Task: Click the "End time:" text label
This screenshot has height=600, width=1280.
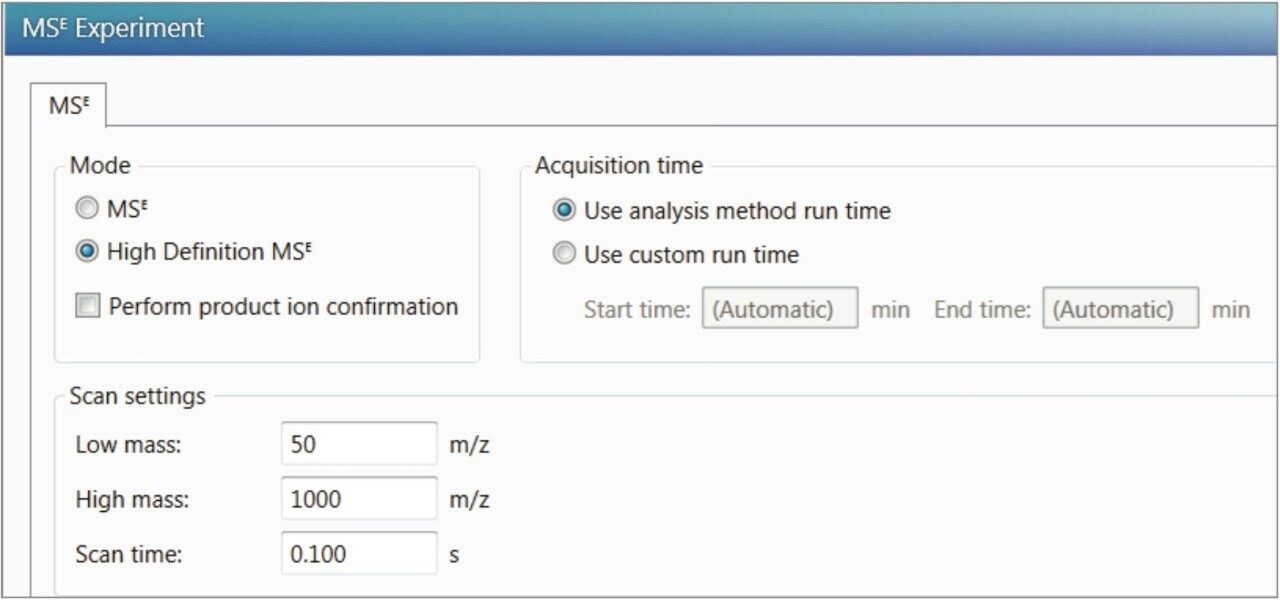Action: click(982, 310)
